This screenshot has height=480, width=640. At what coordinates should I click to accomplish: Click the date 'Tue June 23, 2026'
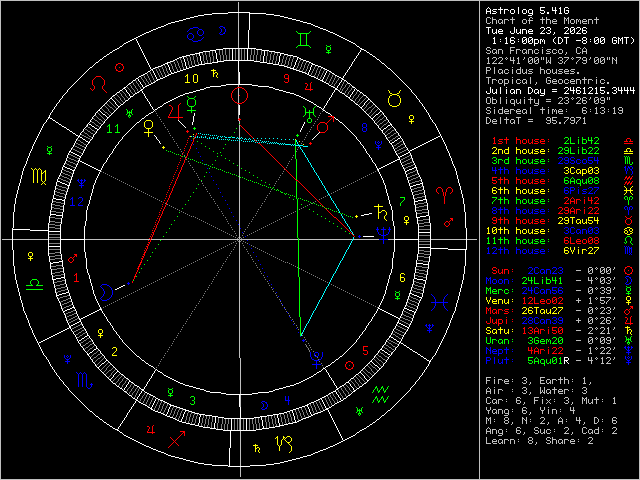tap(537, 31)
